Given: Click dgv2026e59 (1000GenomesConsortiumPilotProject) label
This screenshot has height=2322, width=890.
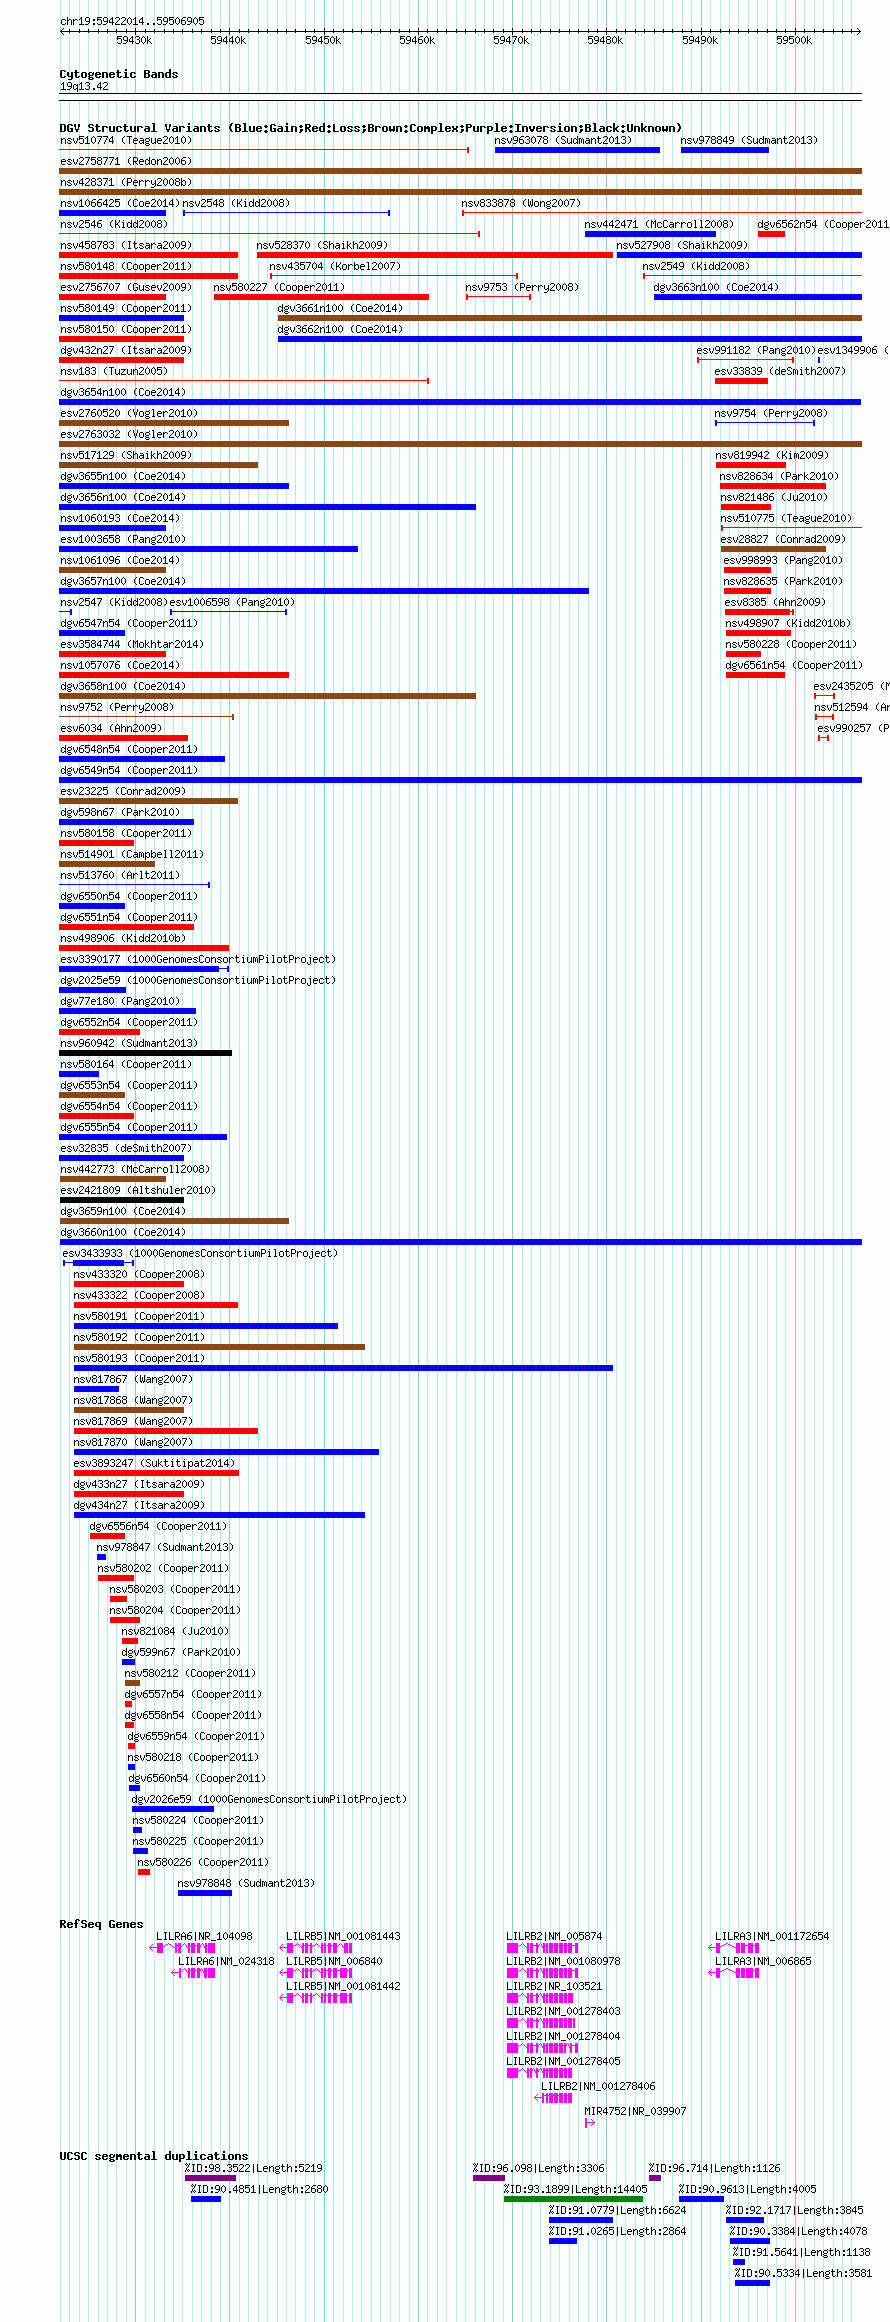Looking at the screenshot, I should click(269, 1799).
